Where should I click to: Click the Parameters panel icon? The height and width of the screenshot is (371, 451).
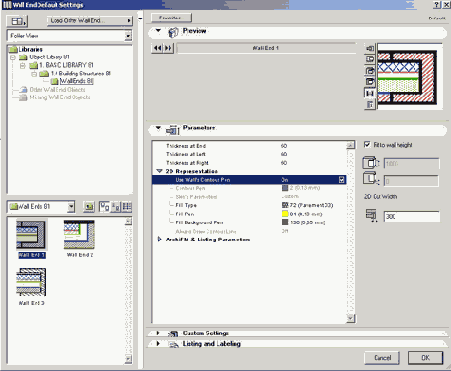173,130
